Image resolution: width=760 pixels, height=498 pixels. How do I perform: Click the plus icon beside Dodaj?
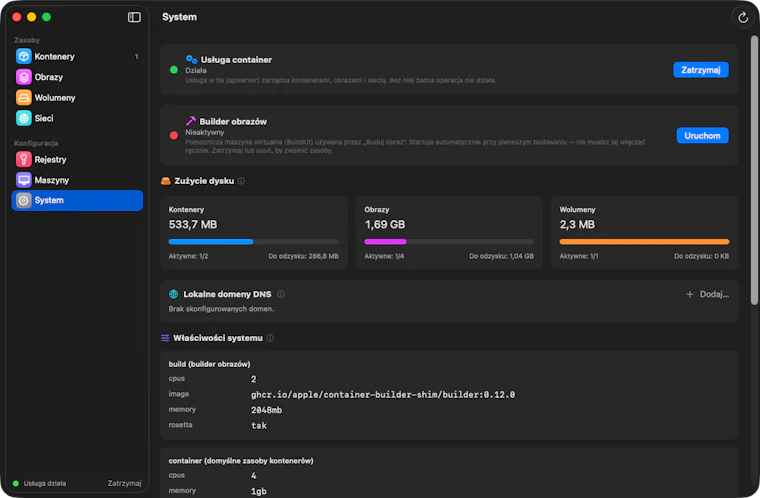point(690,294)
